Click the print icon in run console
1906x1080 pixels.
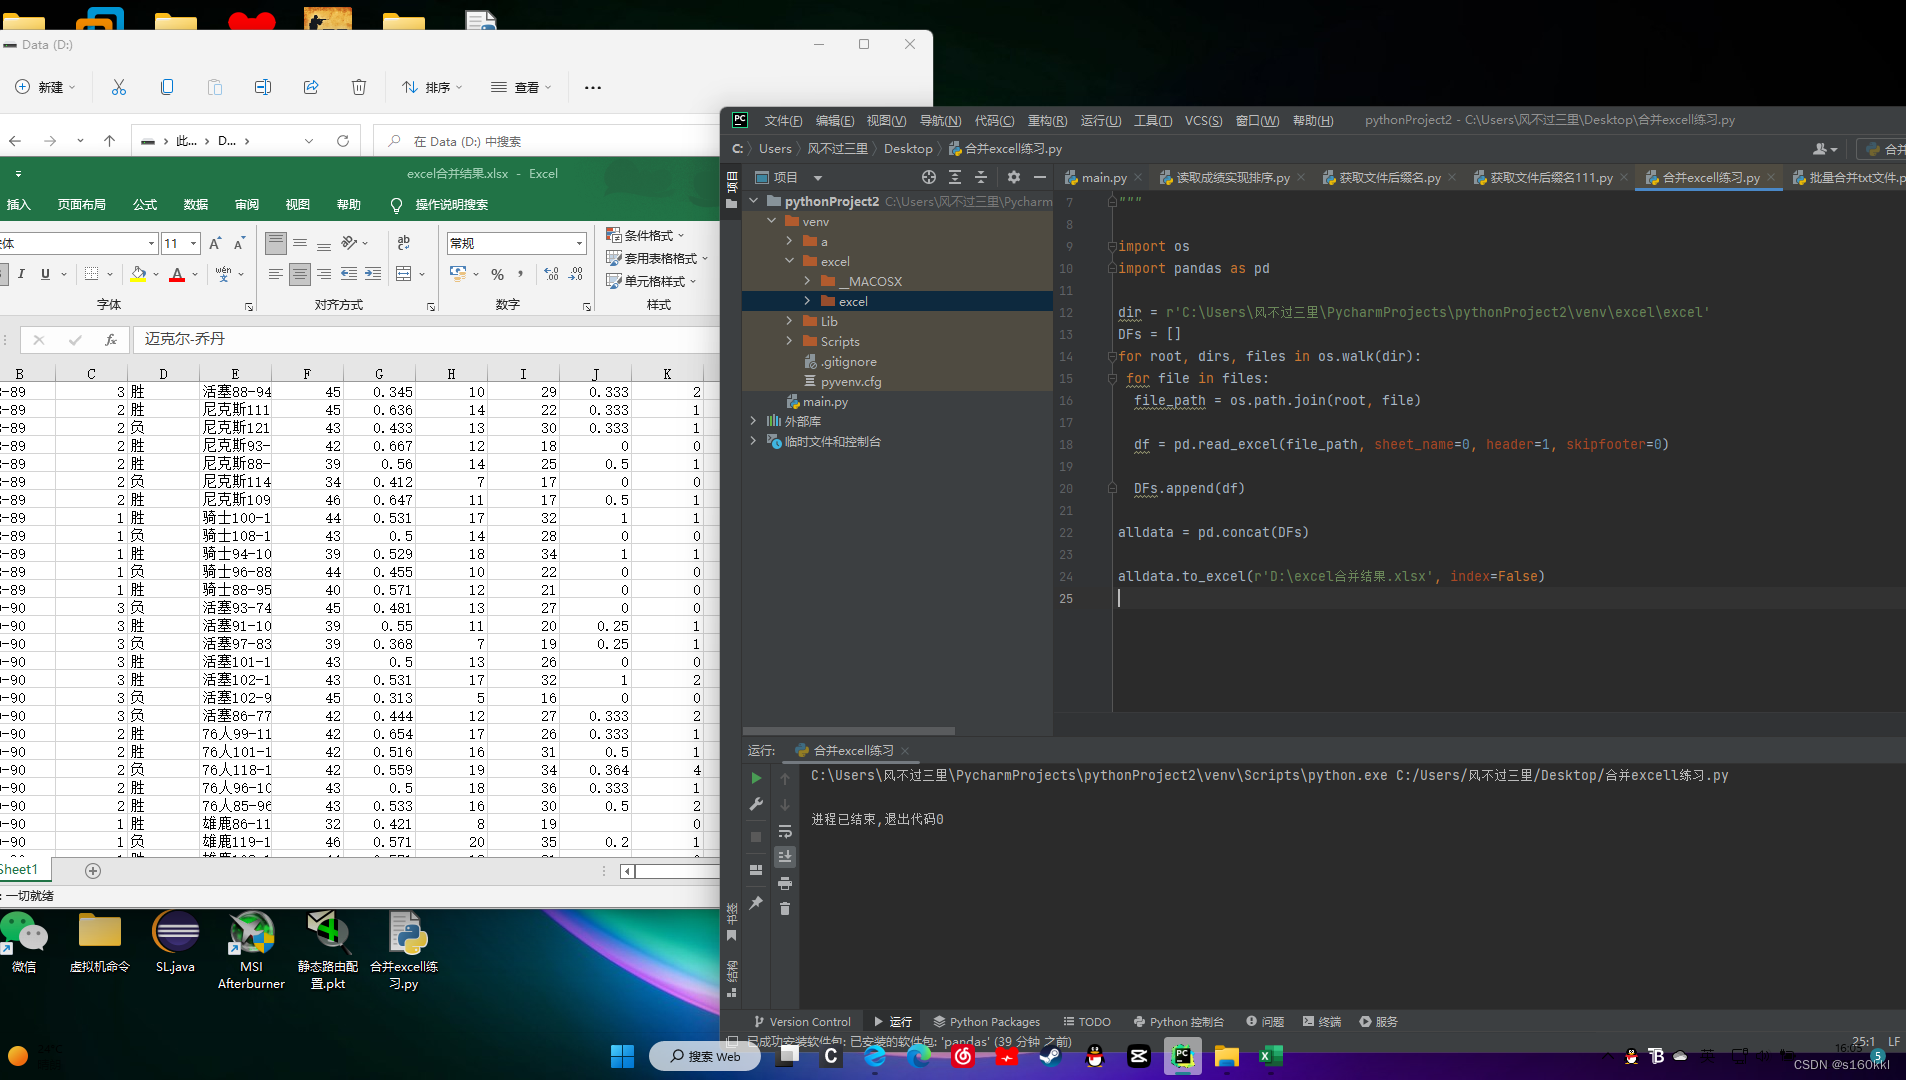pyautogui.click(x=785, y=883)
